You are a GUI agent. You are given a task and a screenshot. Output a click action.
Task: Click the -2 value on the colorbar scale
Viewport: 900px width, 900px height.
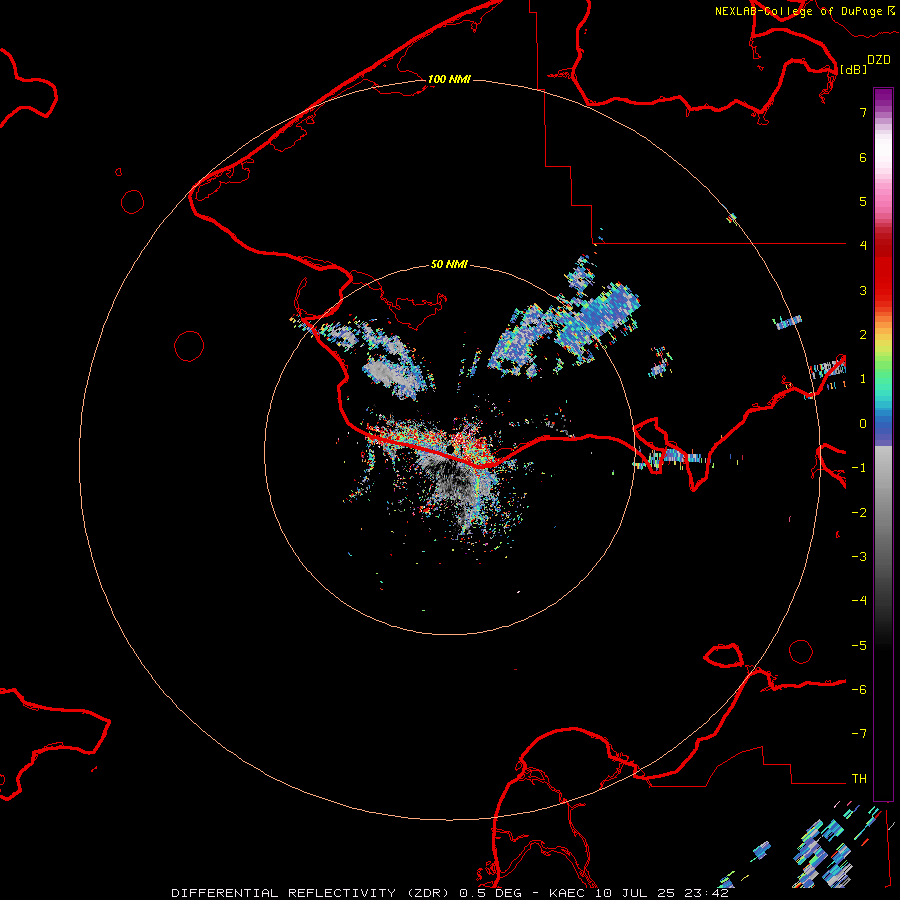click(859, 513)
